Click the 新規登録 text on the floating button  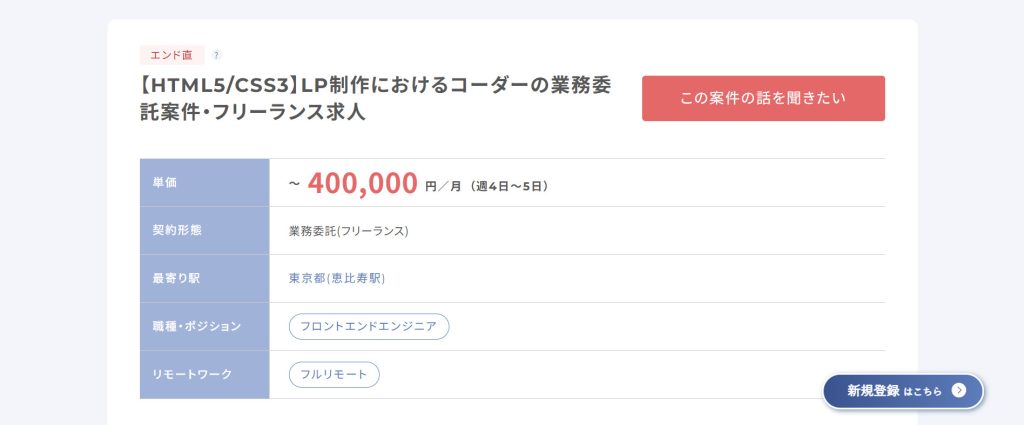pyautogui.click(x=873, y=391)
